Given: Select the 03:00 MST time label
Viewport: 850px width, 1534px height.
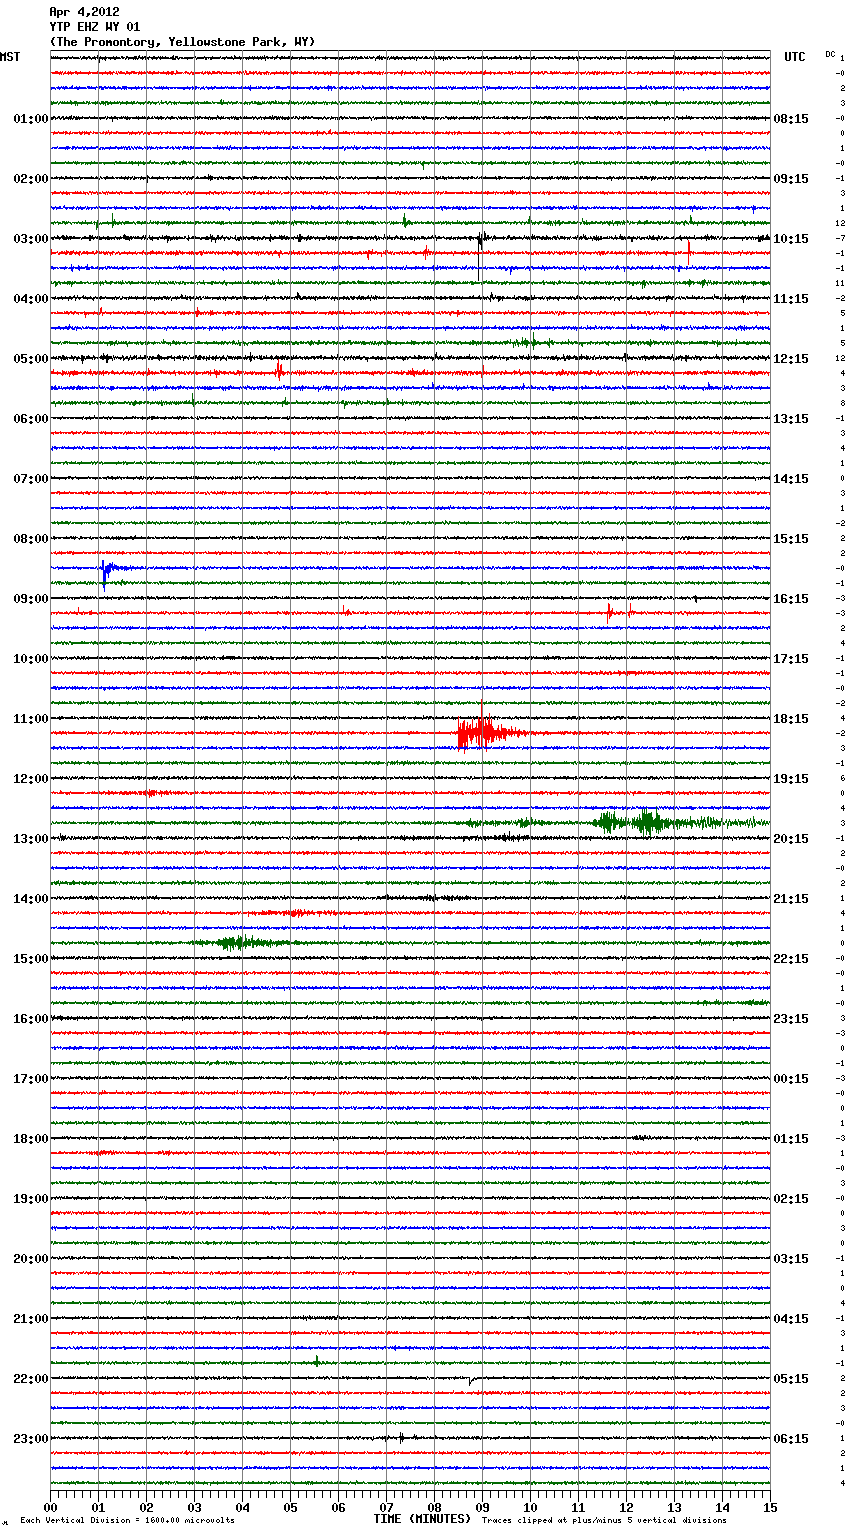Looking at the screenshot, I should pyautogui.click(x=30, y=239).
